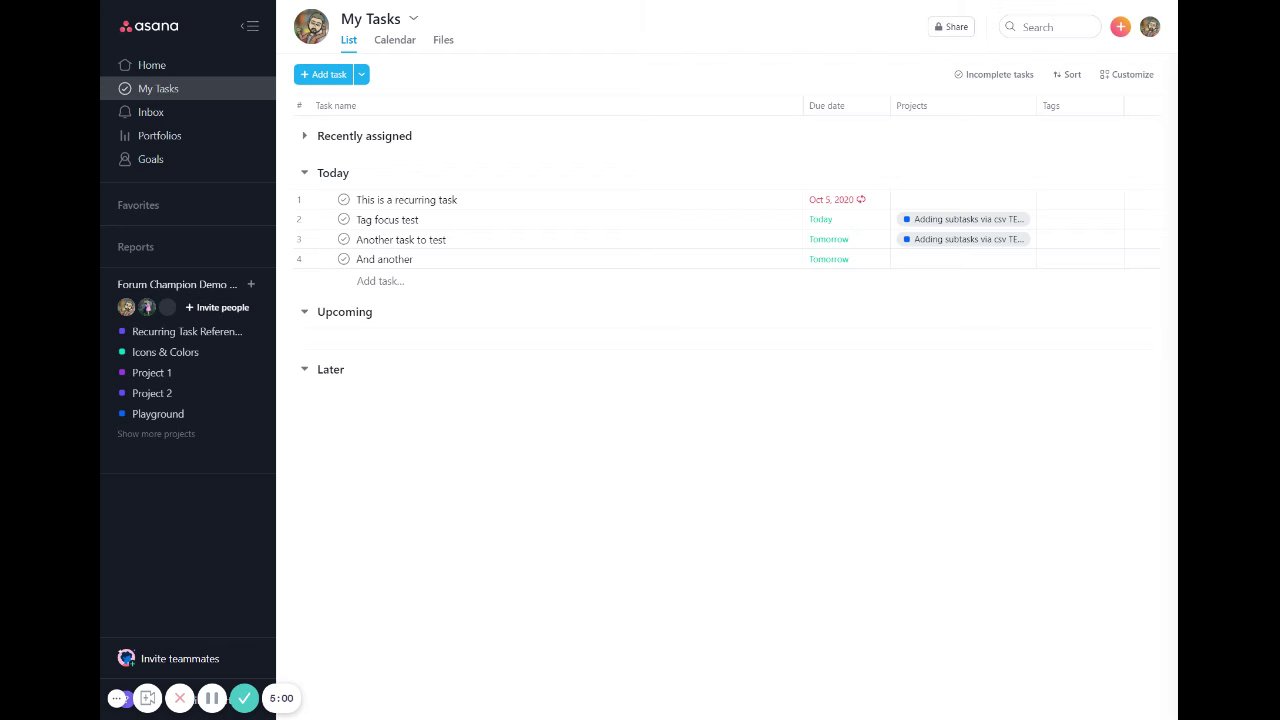This screenshot has width=1280, height=720.
Task: Cancel the recording with the red X button
Action: (180, 698)
